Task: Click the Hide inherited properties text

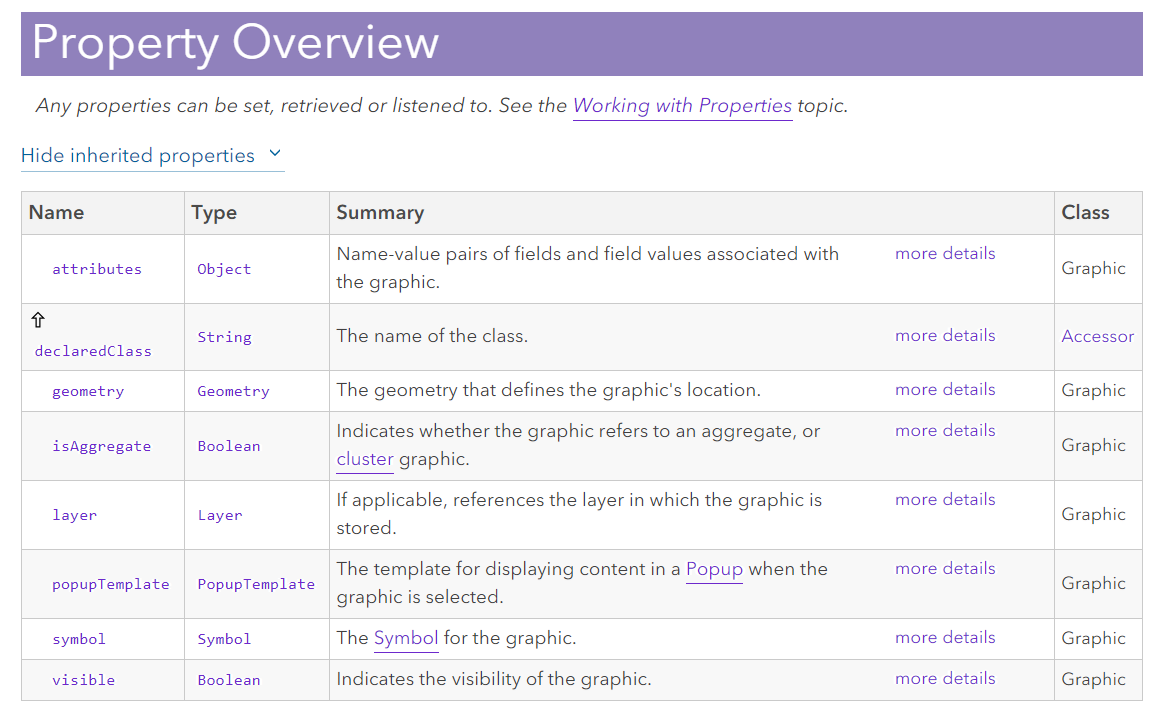Action: [137, 155]
